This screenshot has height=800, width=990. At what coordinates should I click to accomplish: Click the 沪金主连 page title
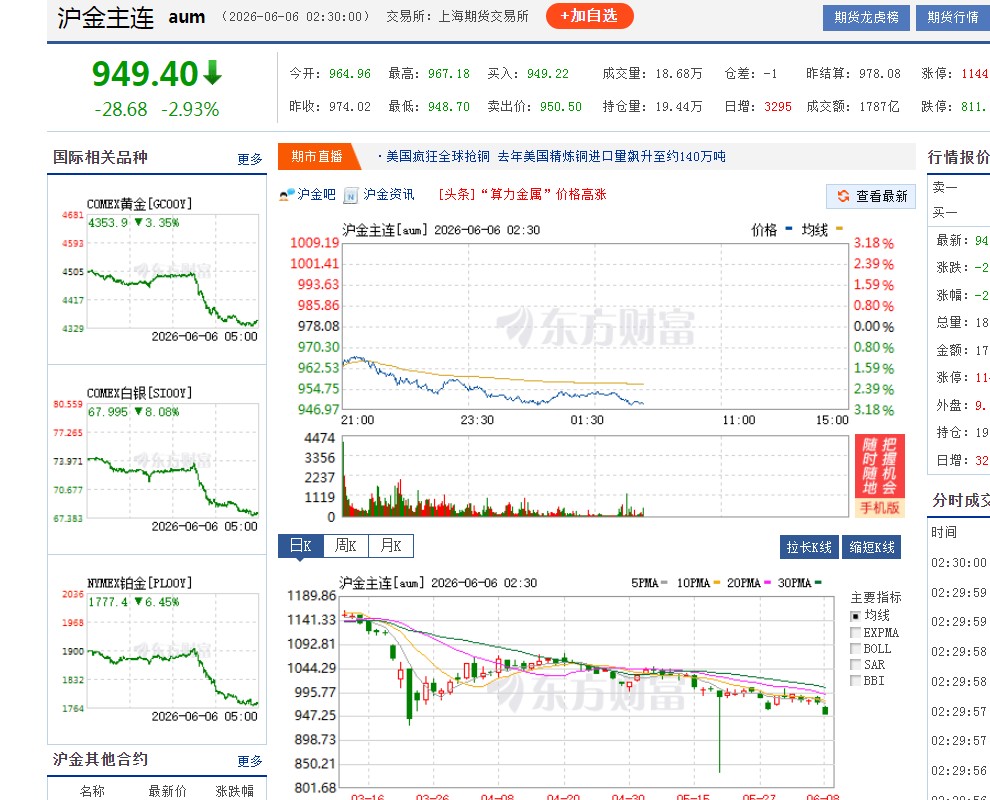pos(105,17)
